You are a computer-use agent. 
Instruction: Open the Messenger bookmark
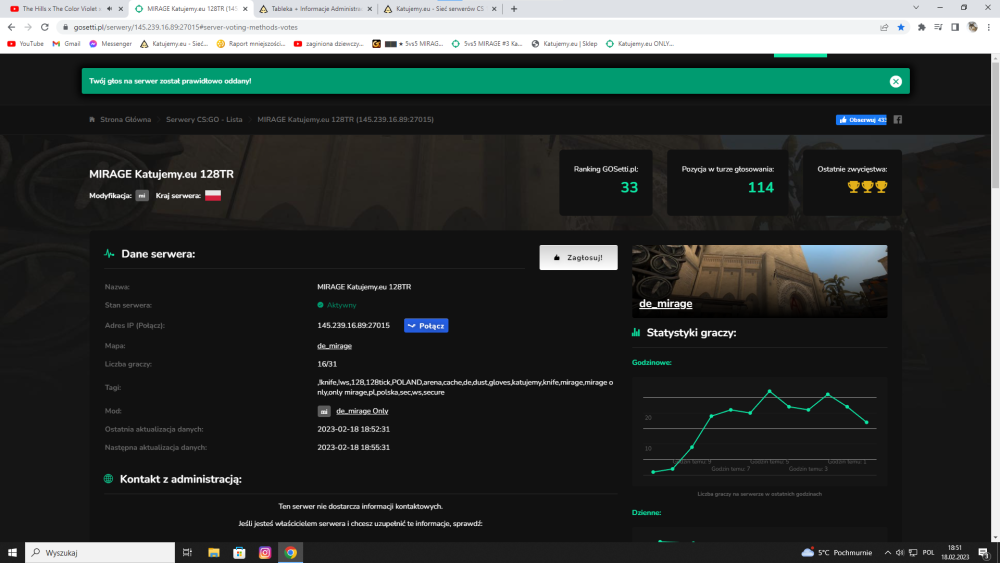pyautogui.click(x=110, y=44)
